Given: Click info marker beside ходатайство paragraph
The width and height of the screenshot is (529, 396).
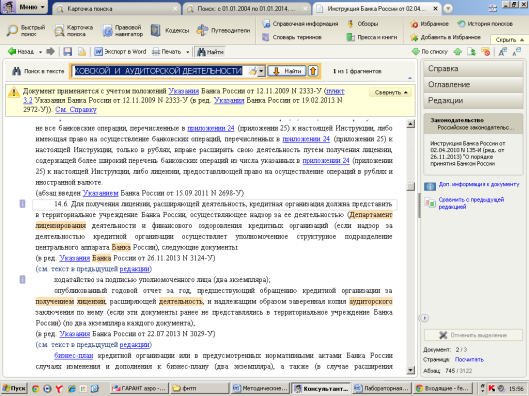Looking at the screenshot, I should (22, 279).
